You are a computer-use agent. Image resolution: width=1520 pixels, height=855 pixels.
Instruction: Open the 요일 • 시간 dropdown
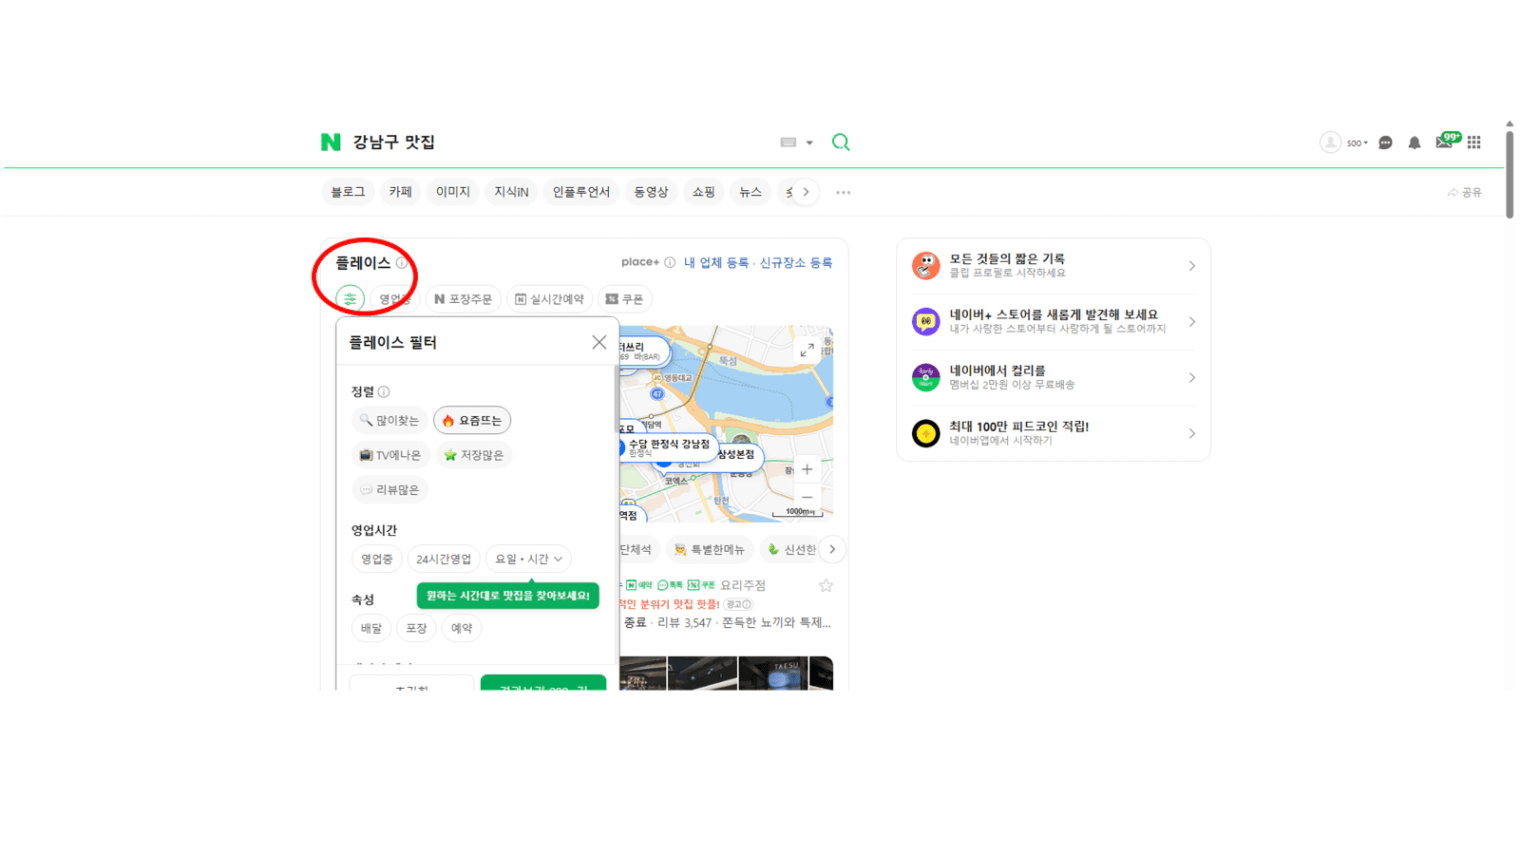click(529, 559)
